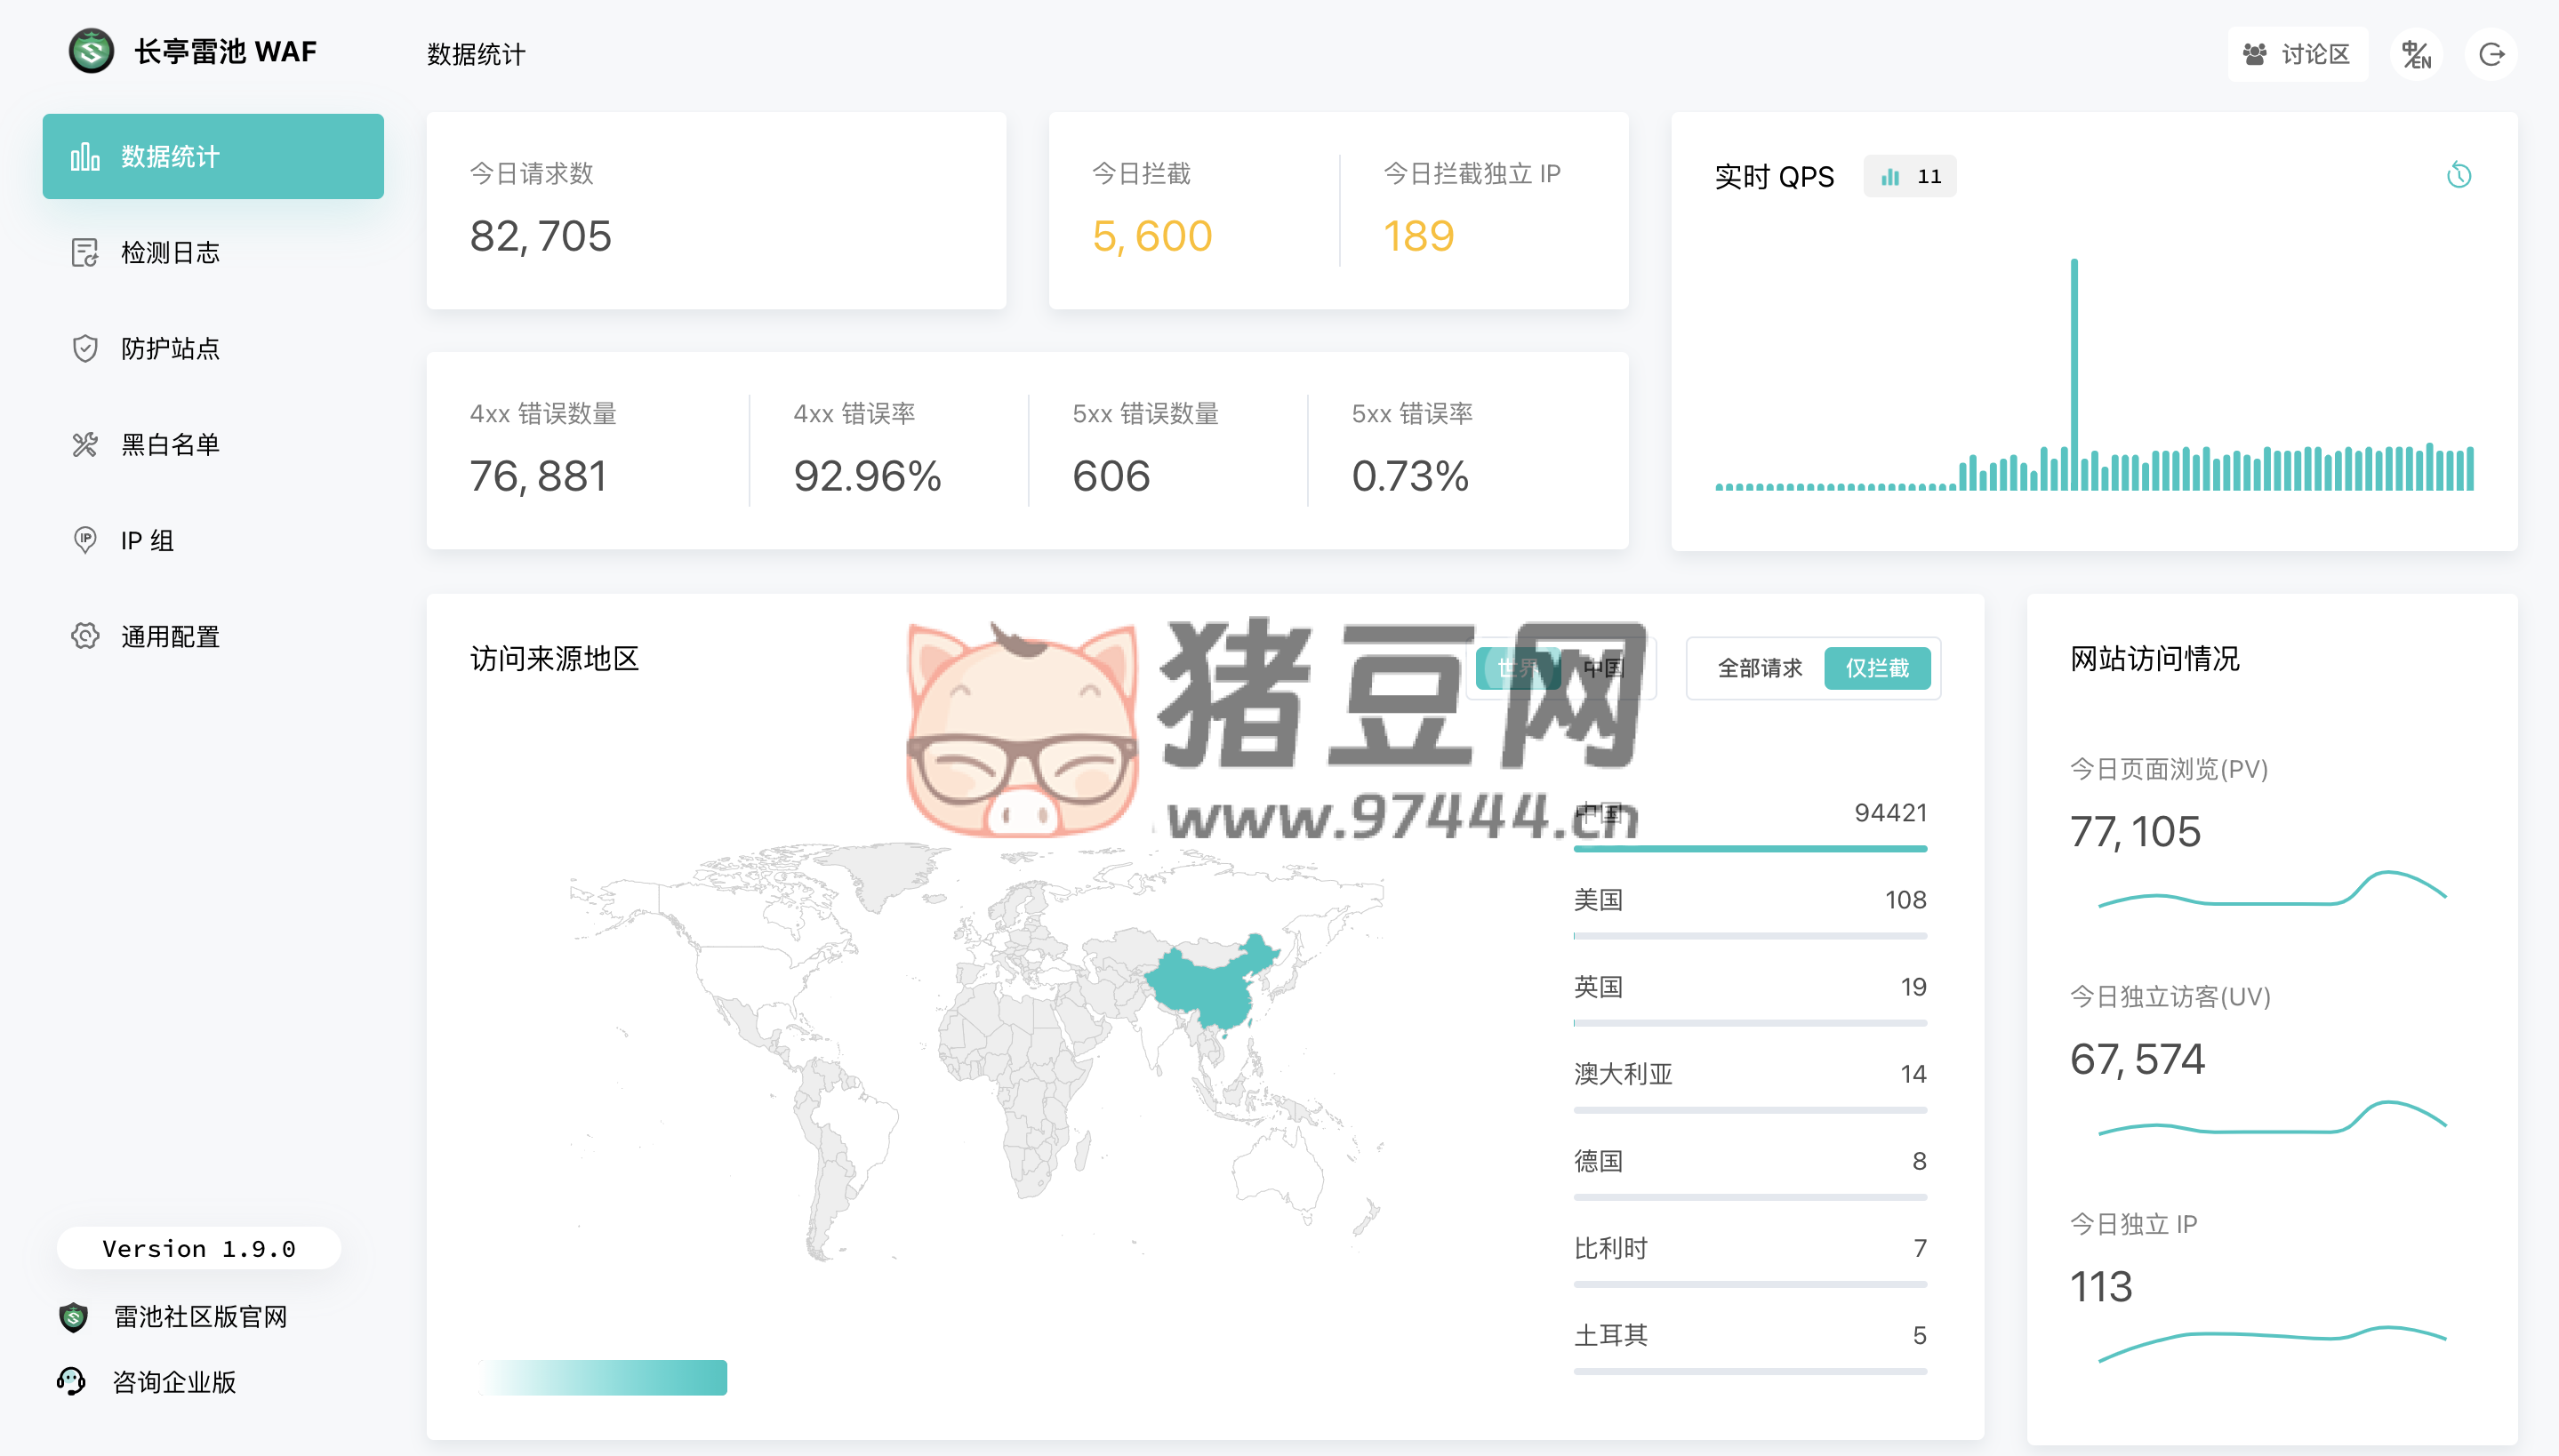Open 雷池社区版官网 link
Image resolution: width=2559 pixels, height=1456 pixels.
pyautogui.click(x=199, y=1317)
